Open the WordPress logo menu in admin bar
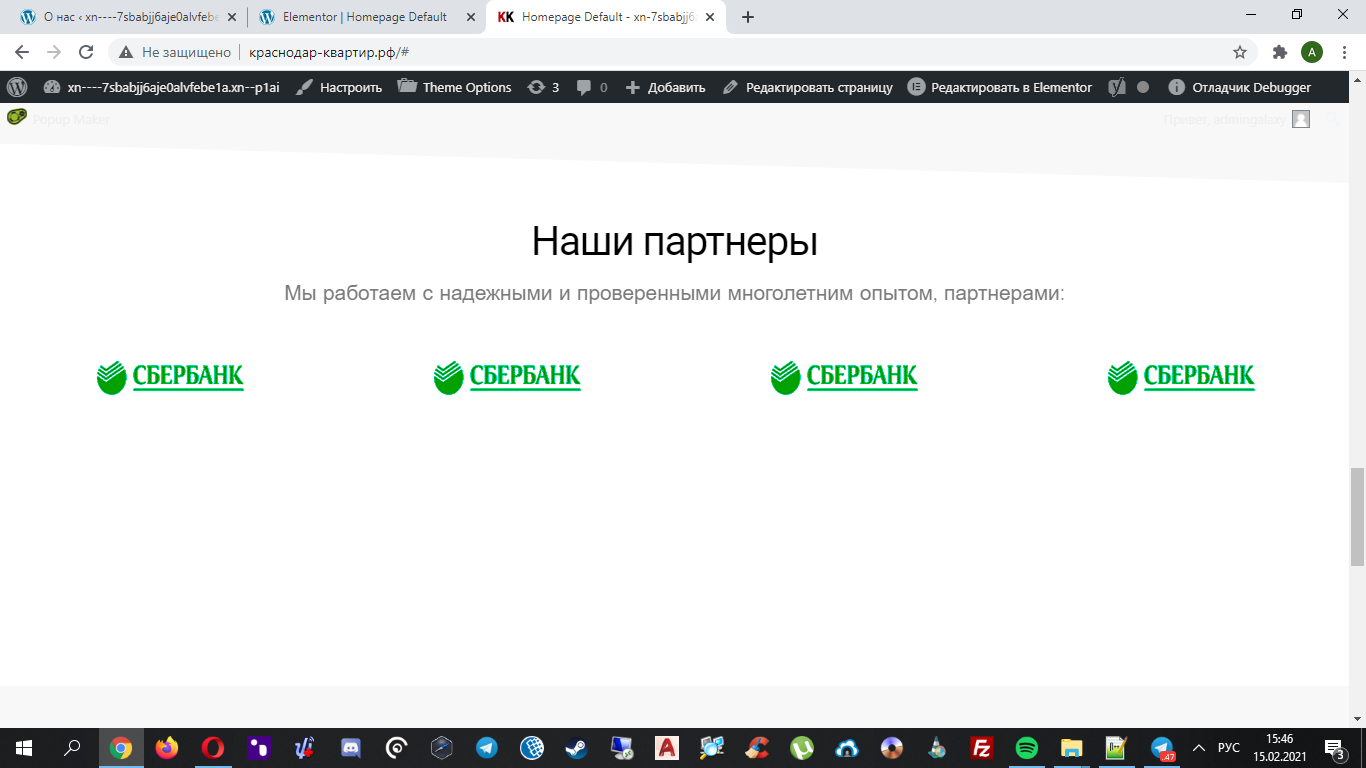This screenshot has height=768, width=1366. pos(17,87)
